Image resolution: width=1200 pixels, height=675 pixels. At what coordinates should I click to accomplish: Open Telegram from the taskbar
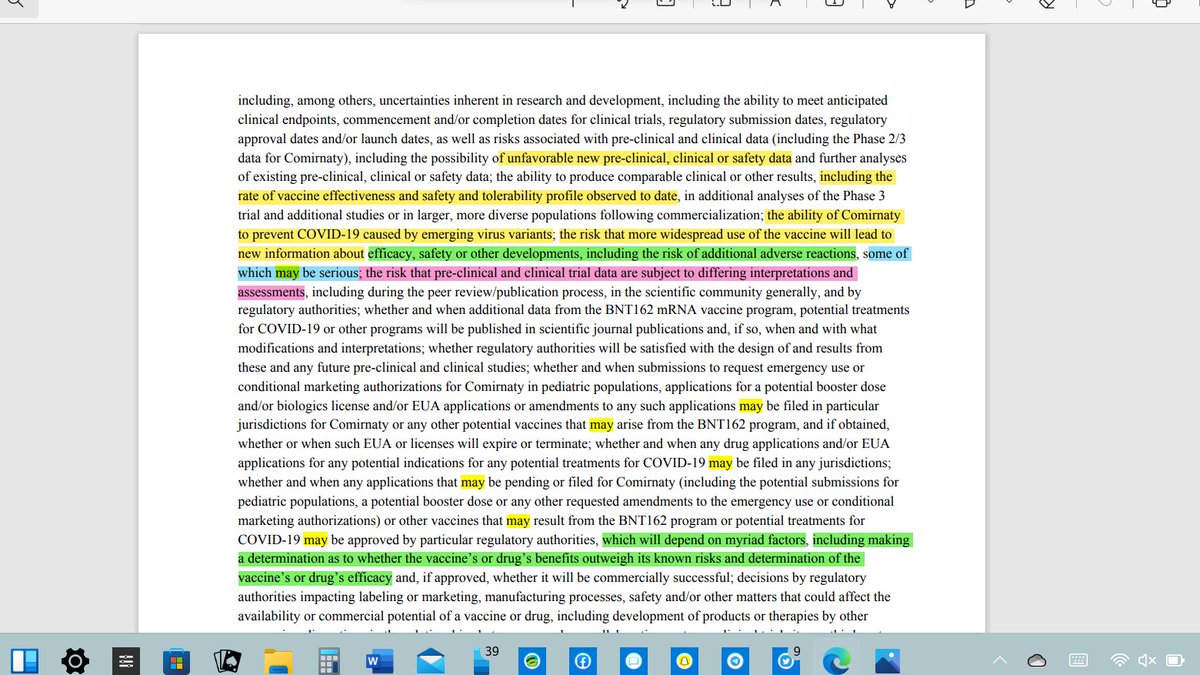point(734,662)
